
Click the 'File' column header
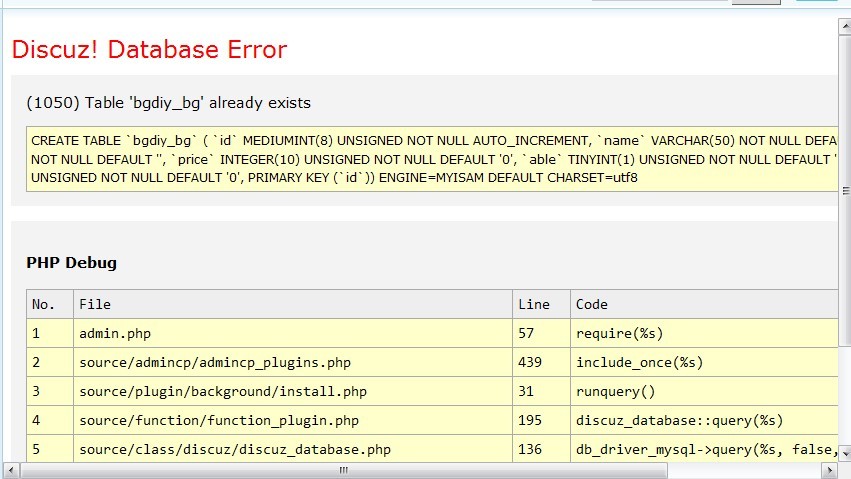(293, 304)
